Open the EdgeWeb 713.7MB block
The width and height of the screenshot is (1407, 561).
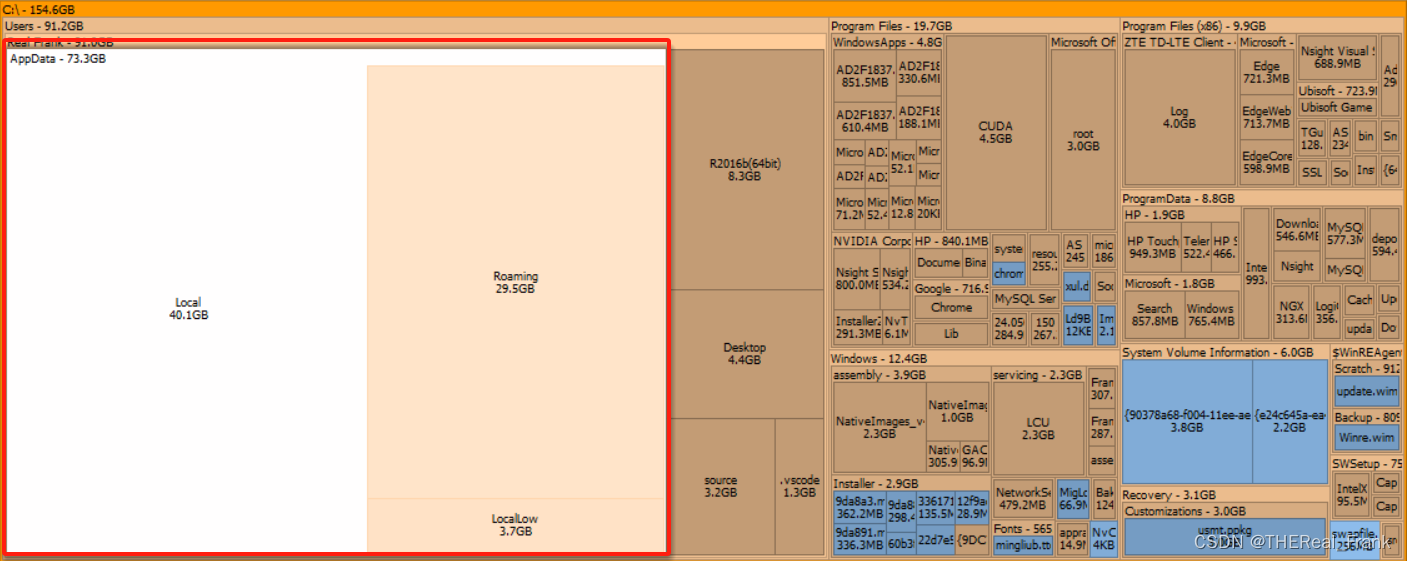1266,117
